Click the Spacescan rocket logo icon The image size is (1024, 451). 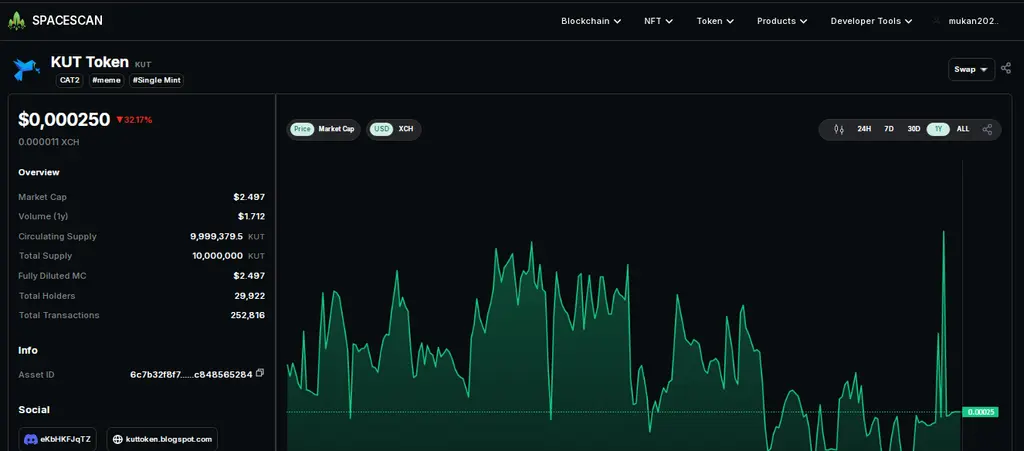[x=16, y=20]
